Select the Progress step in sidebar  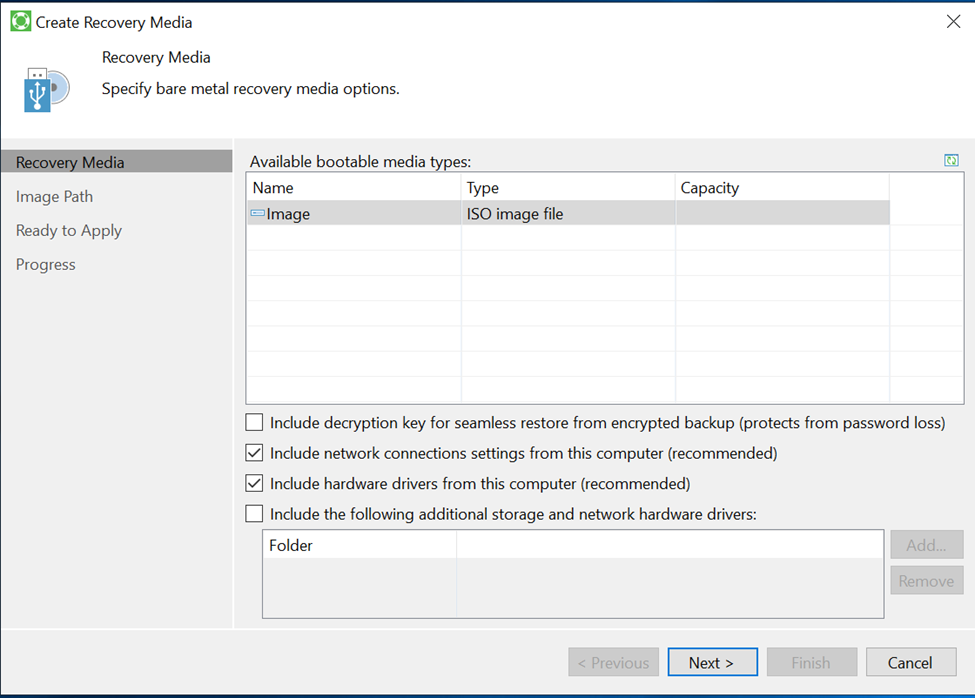46,265
